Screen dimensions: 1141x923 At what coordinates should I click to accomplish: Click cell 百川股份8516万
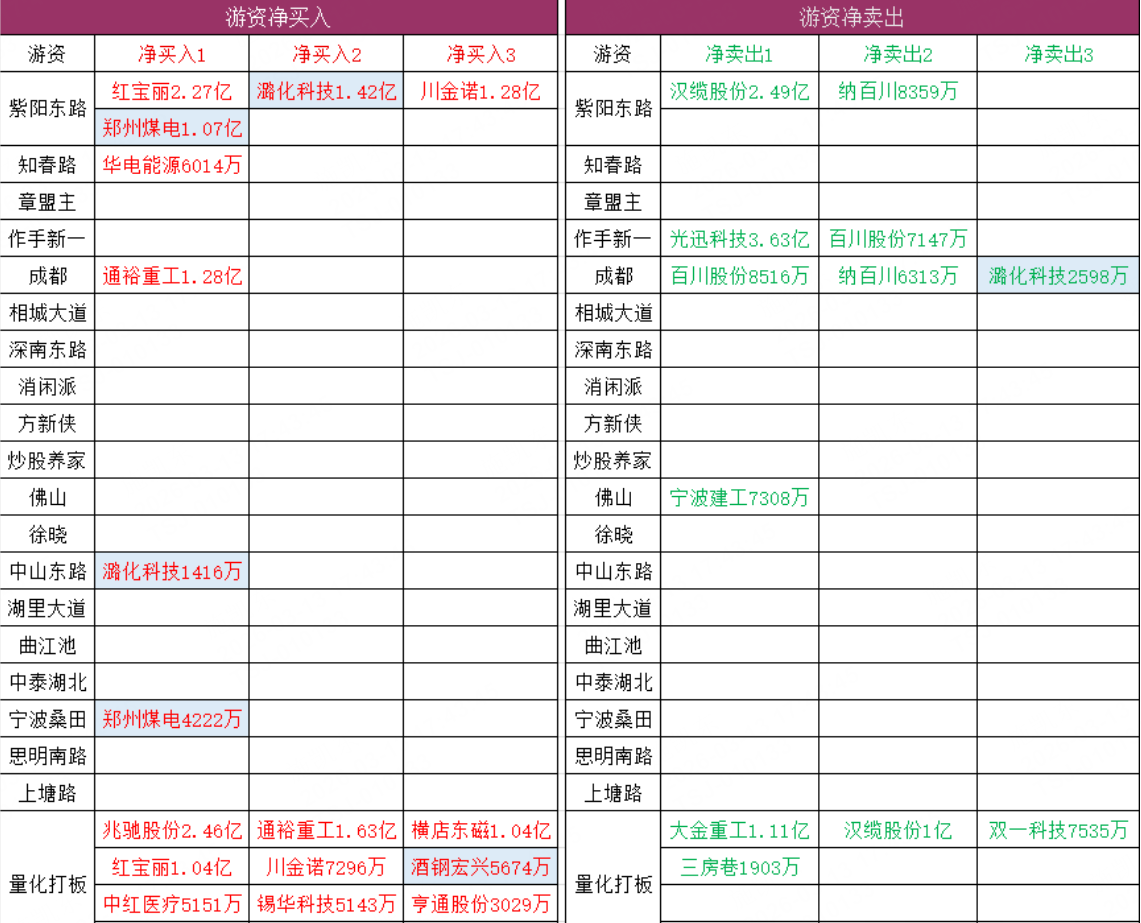pyautogui.click(x=739, y=276)
